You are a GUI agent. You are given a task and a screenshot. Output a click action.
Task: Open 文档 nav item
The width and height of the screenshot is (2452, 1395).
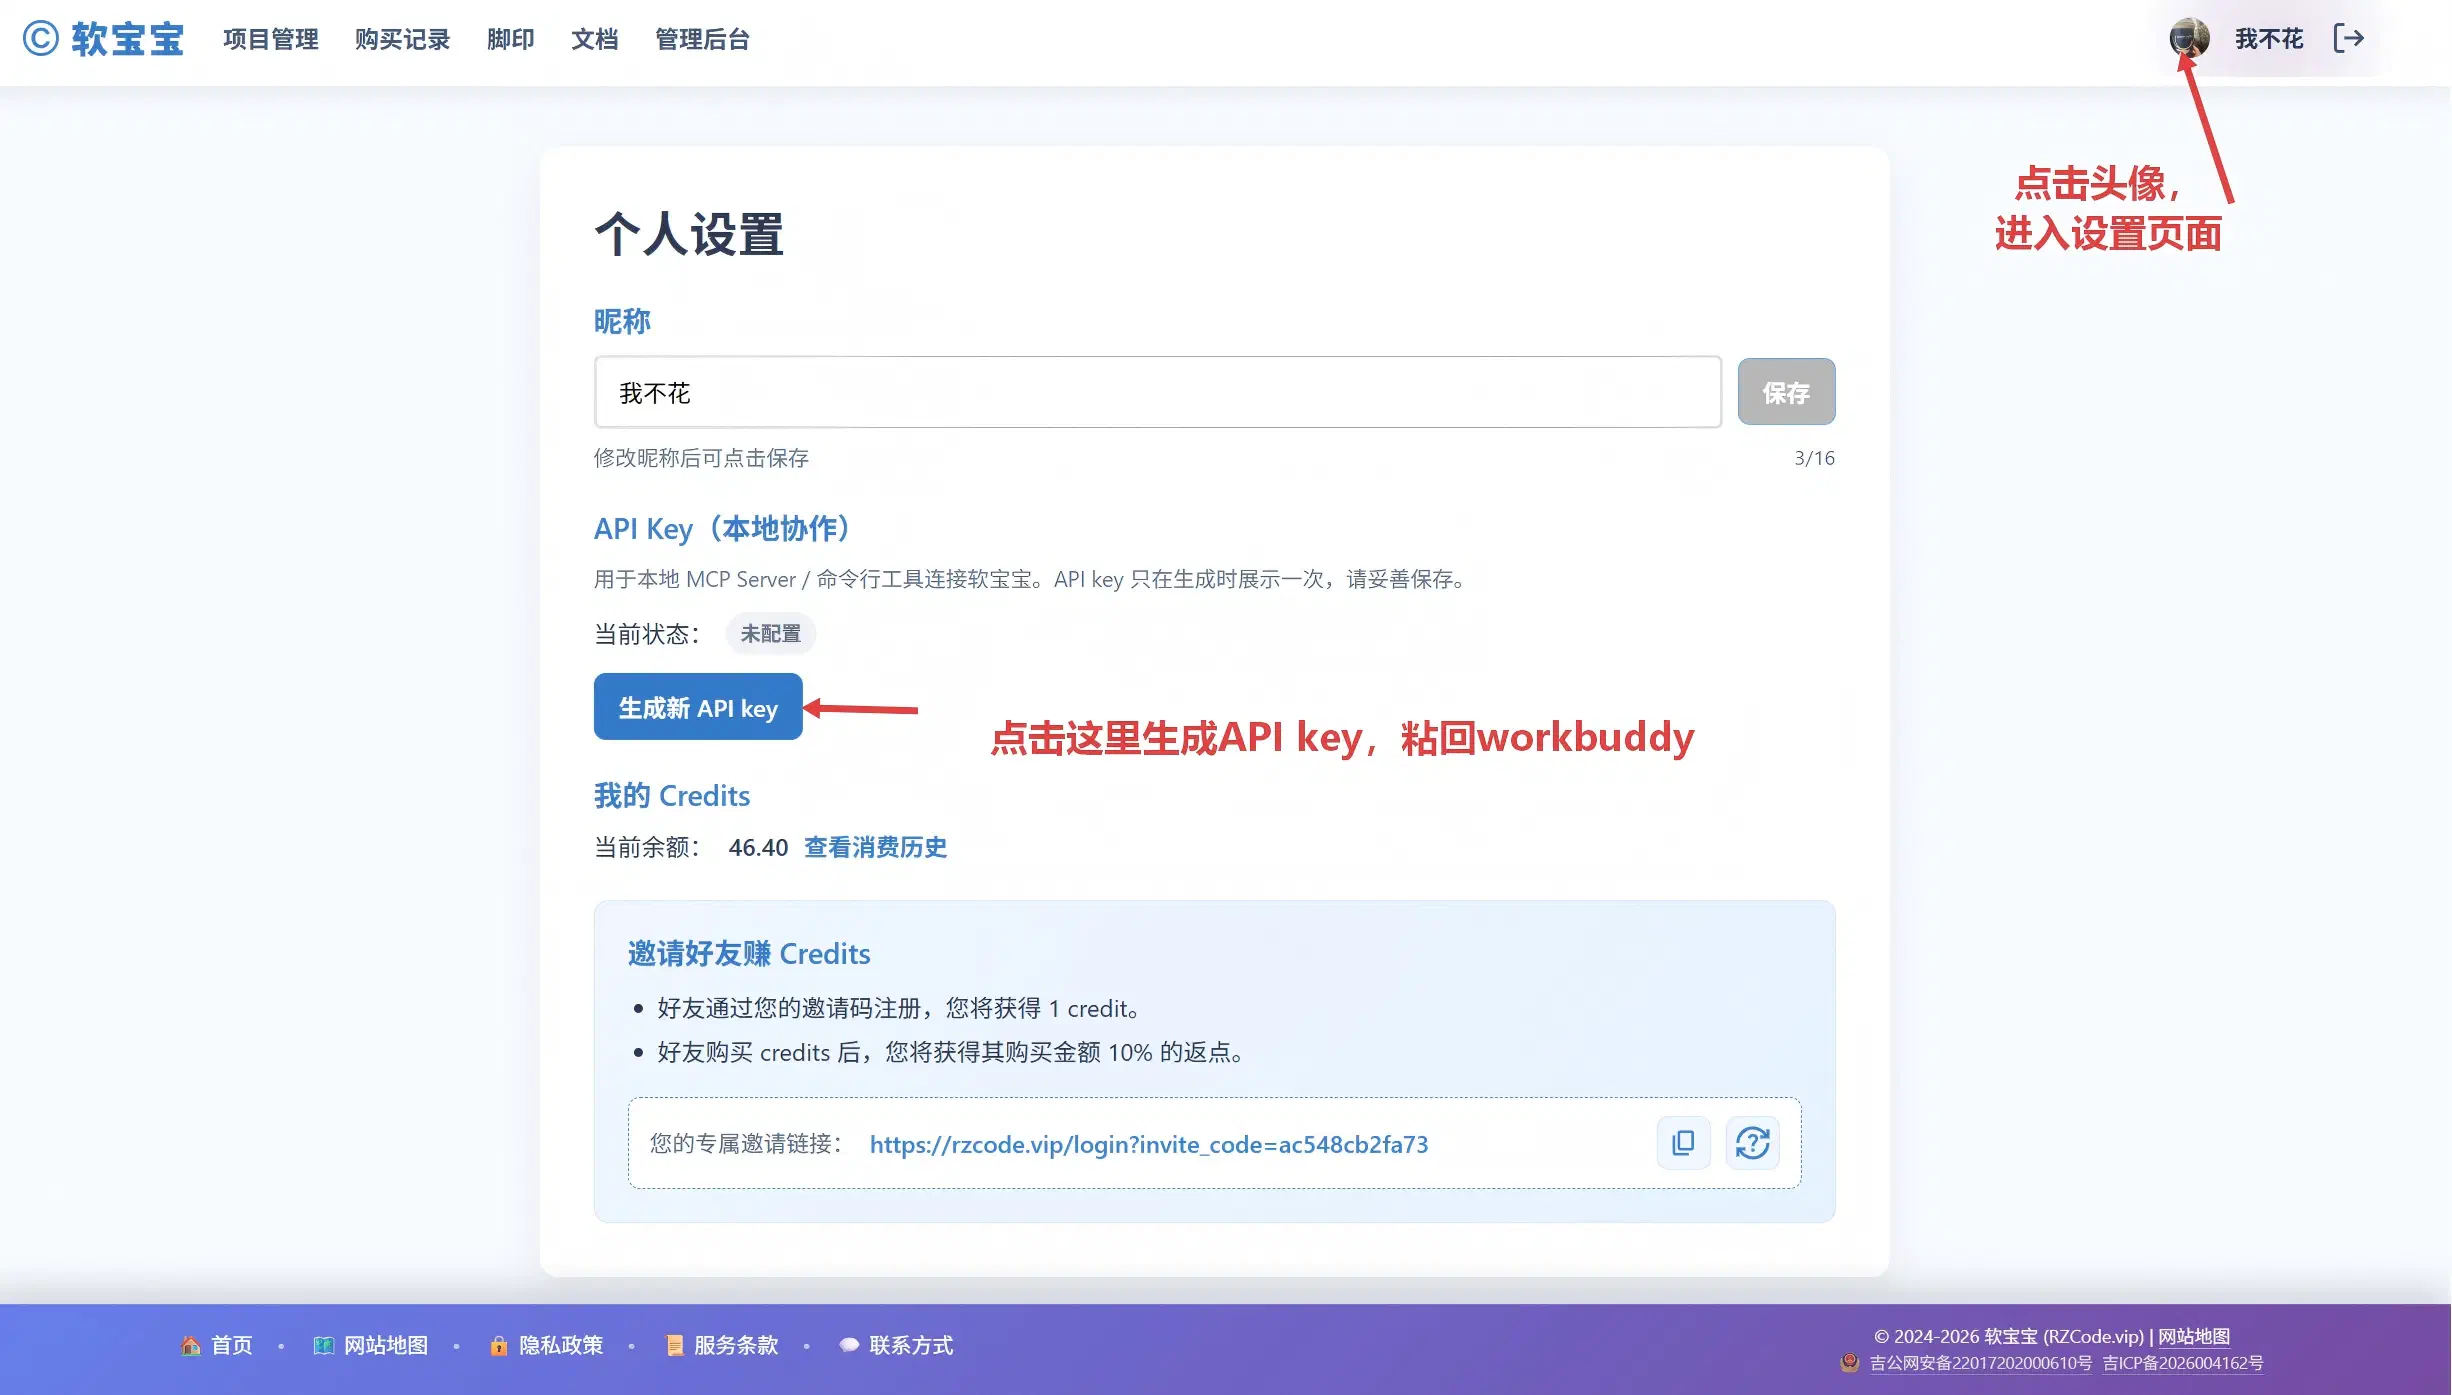pyautogui.click(x=594, y=39)
